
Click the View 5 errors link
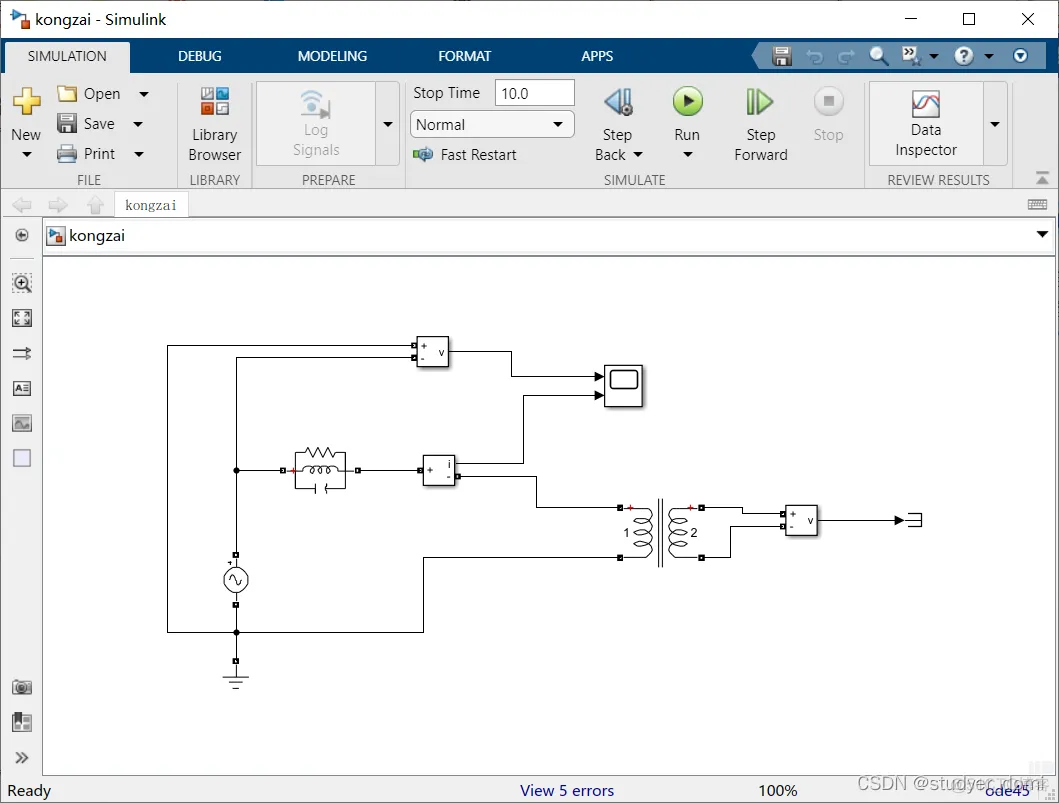click(567, 790)
